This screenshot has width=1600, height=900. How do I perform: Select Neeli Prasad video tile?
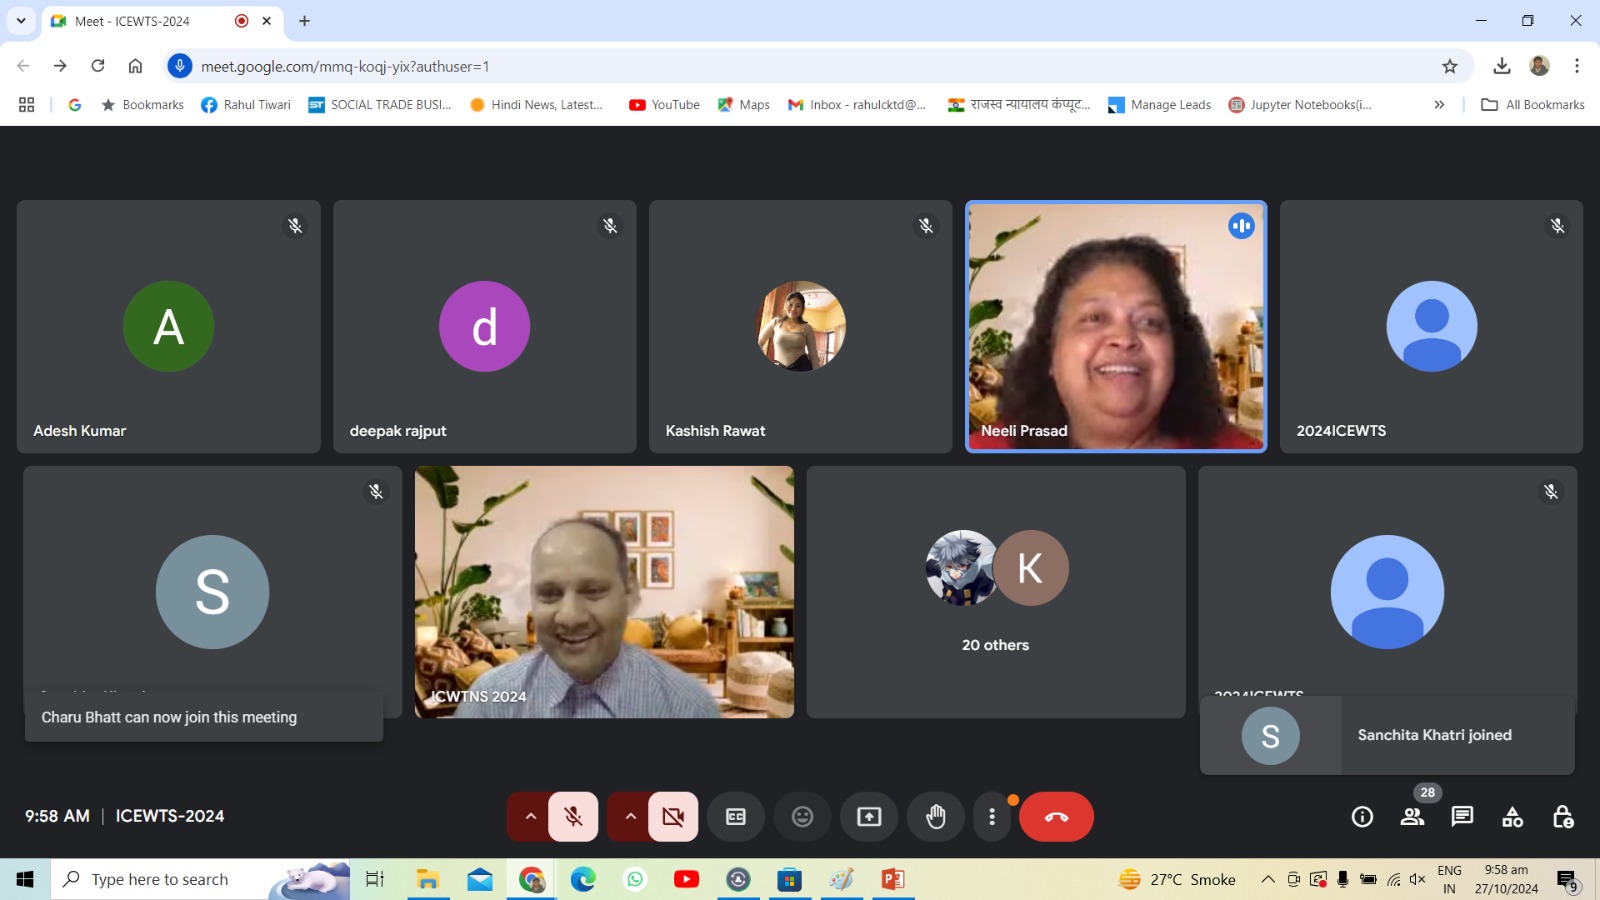pos(1116,326)
